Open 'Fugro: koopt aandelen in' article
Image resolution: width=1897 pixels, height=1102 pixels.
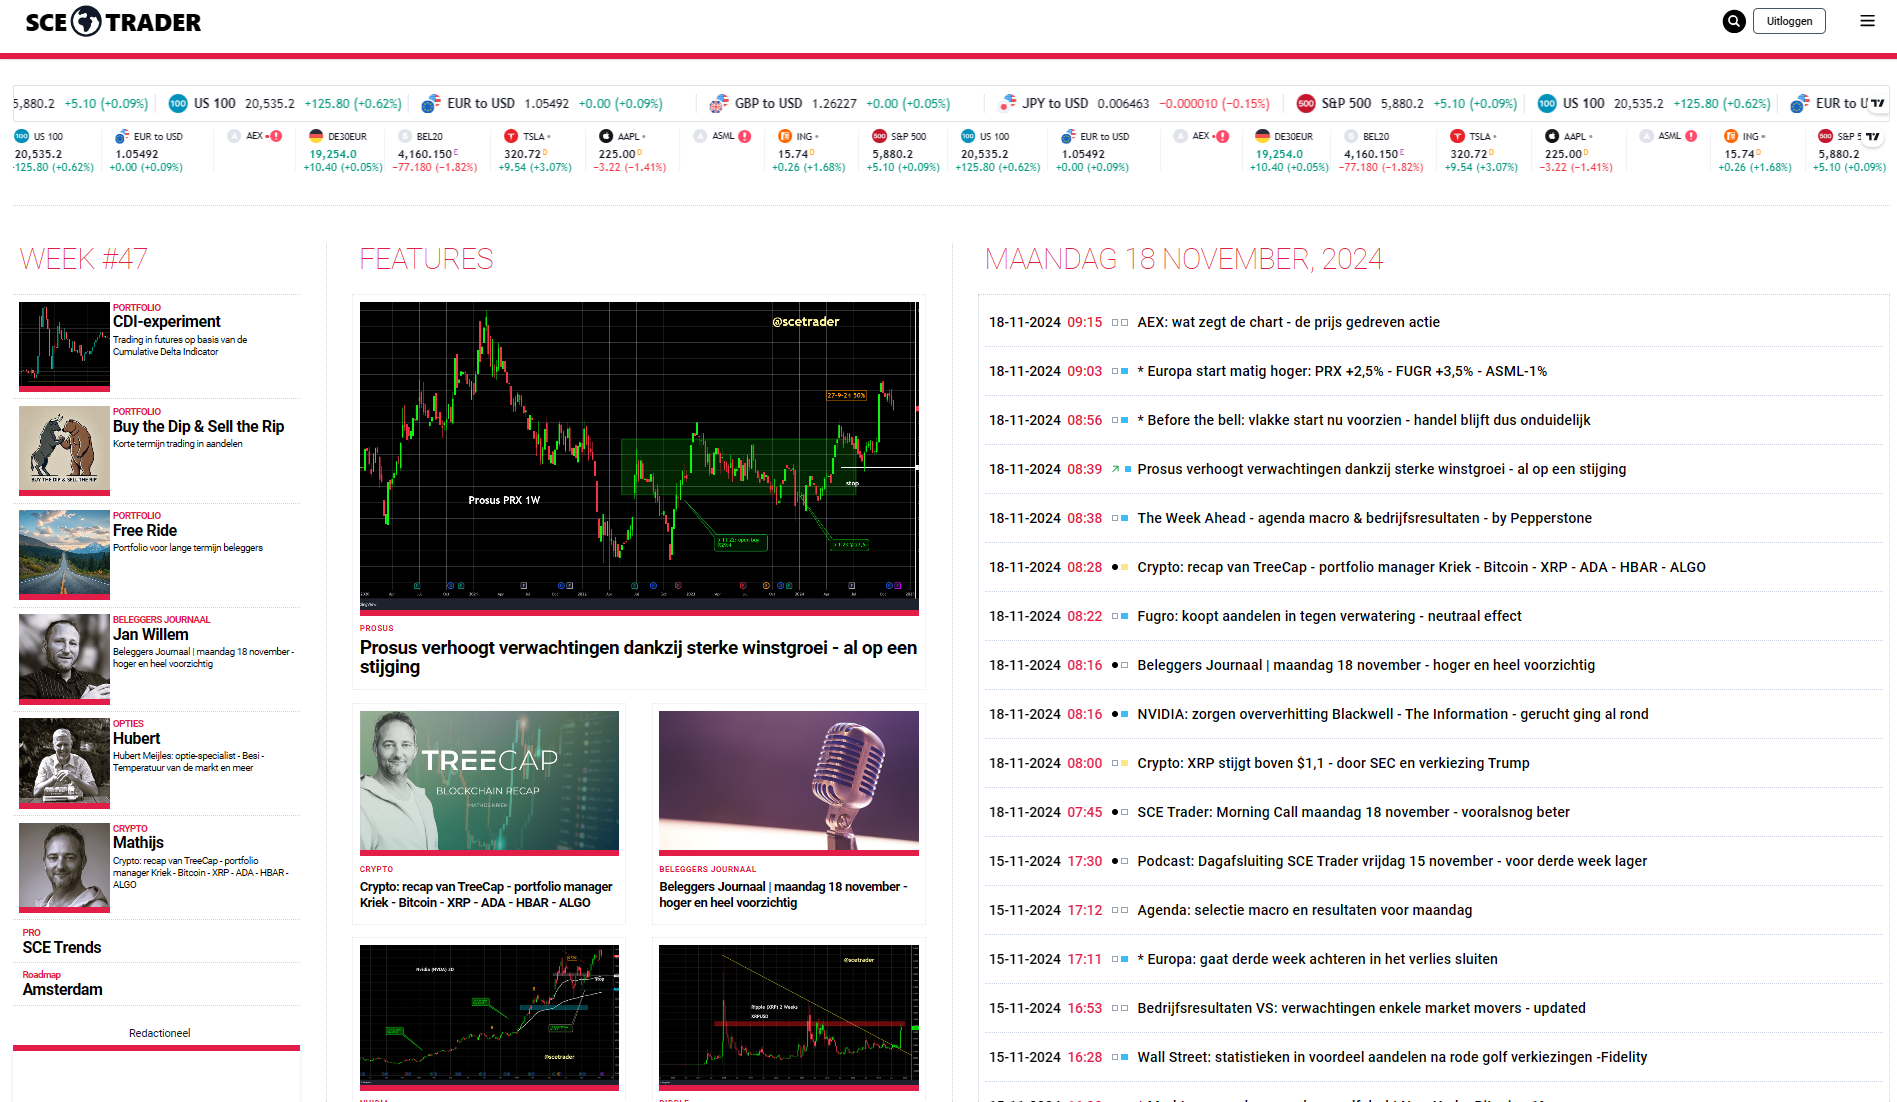coord(1329,616)
